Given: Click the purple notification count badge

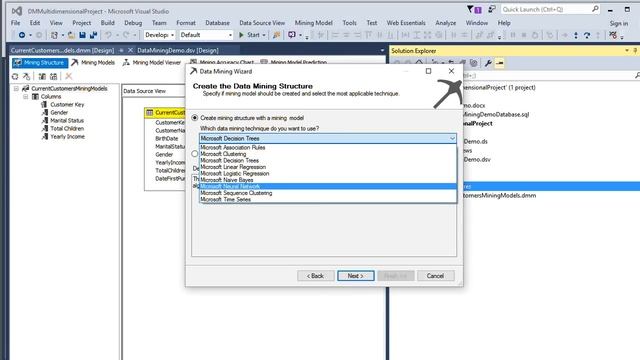Looking at the screenshot, I should click(478, 10).
